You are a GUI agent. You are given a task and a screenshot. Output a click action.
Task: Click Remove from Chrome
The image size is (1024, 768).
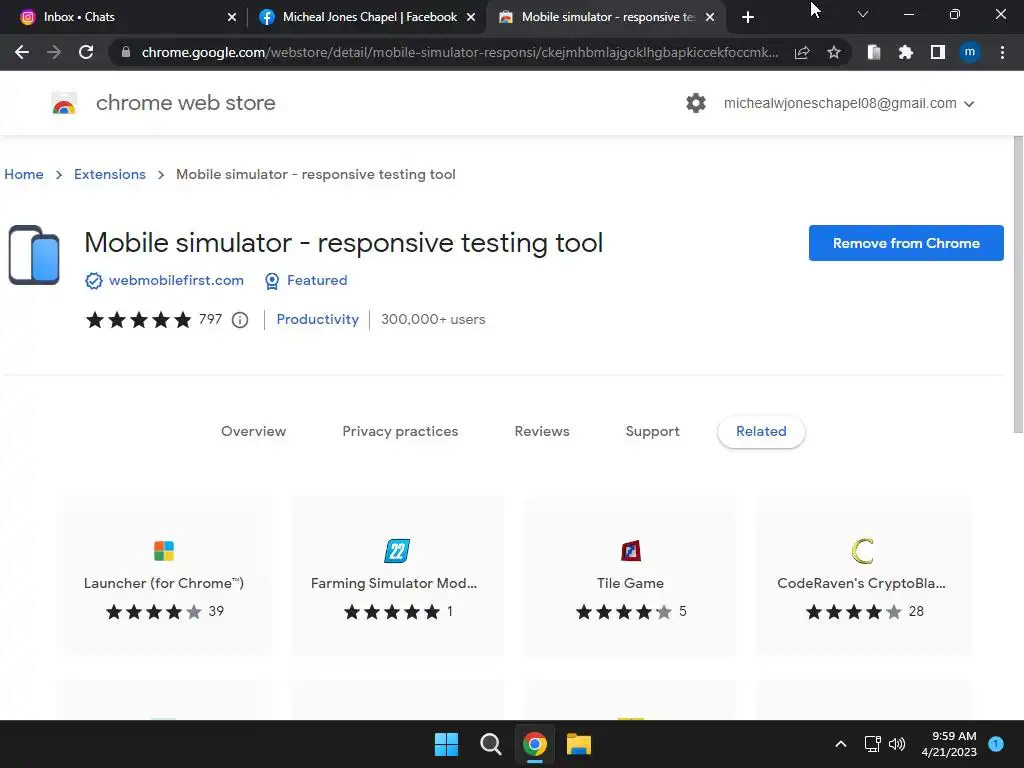point(906,243)
